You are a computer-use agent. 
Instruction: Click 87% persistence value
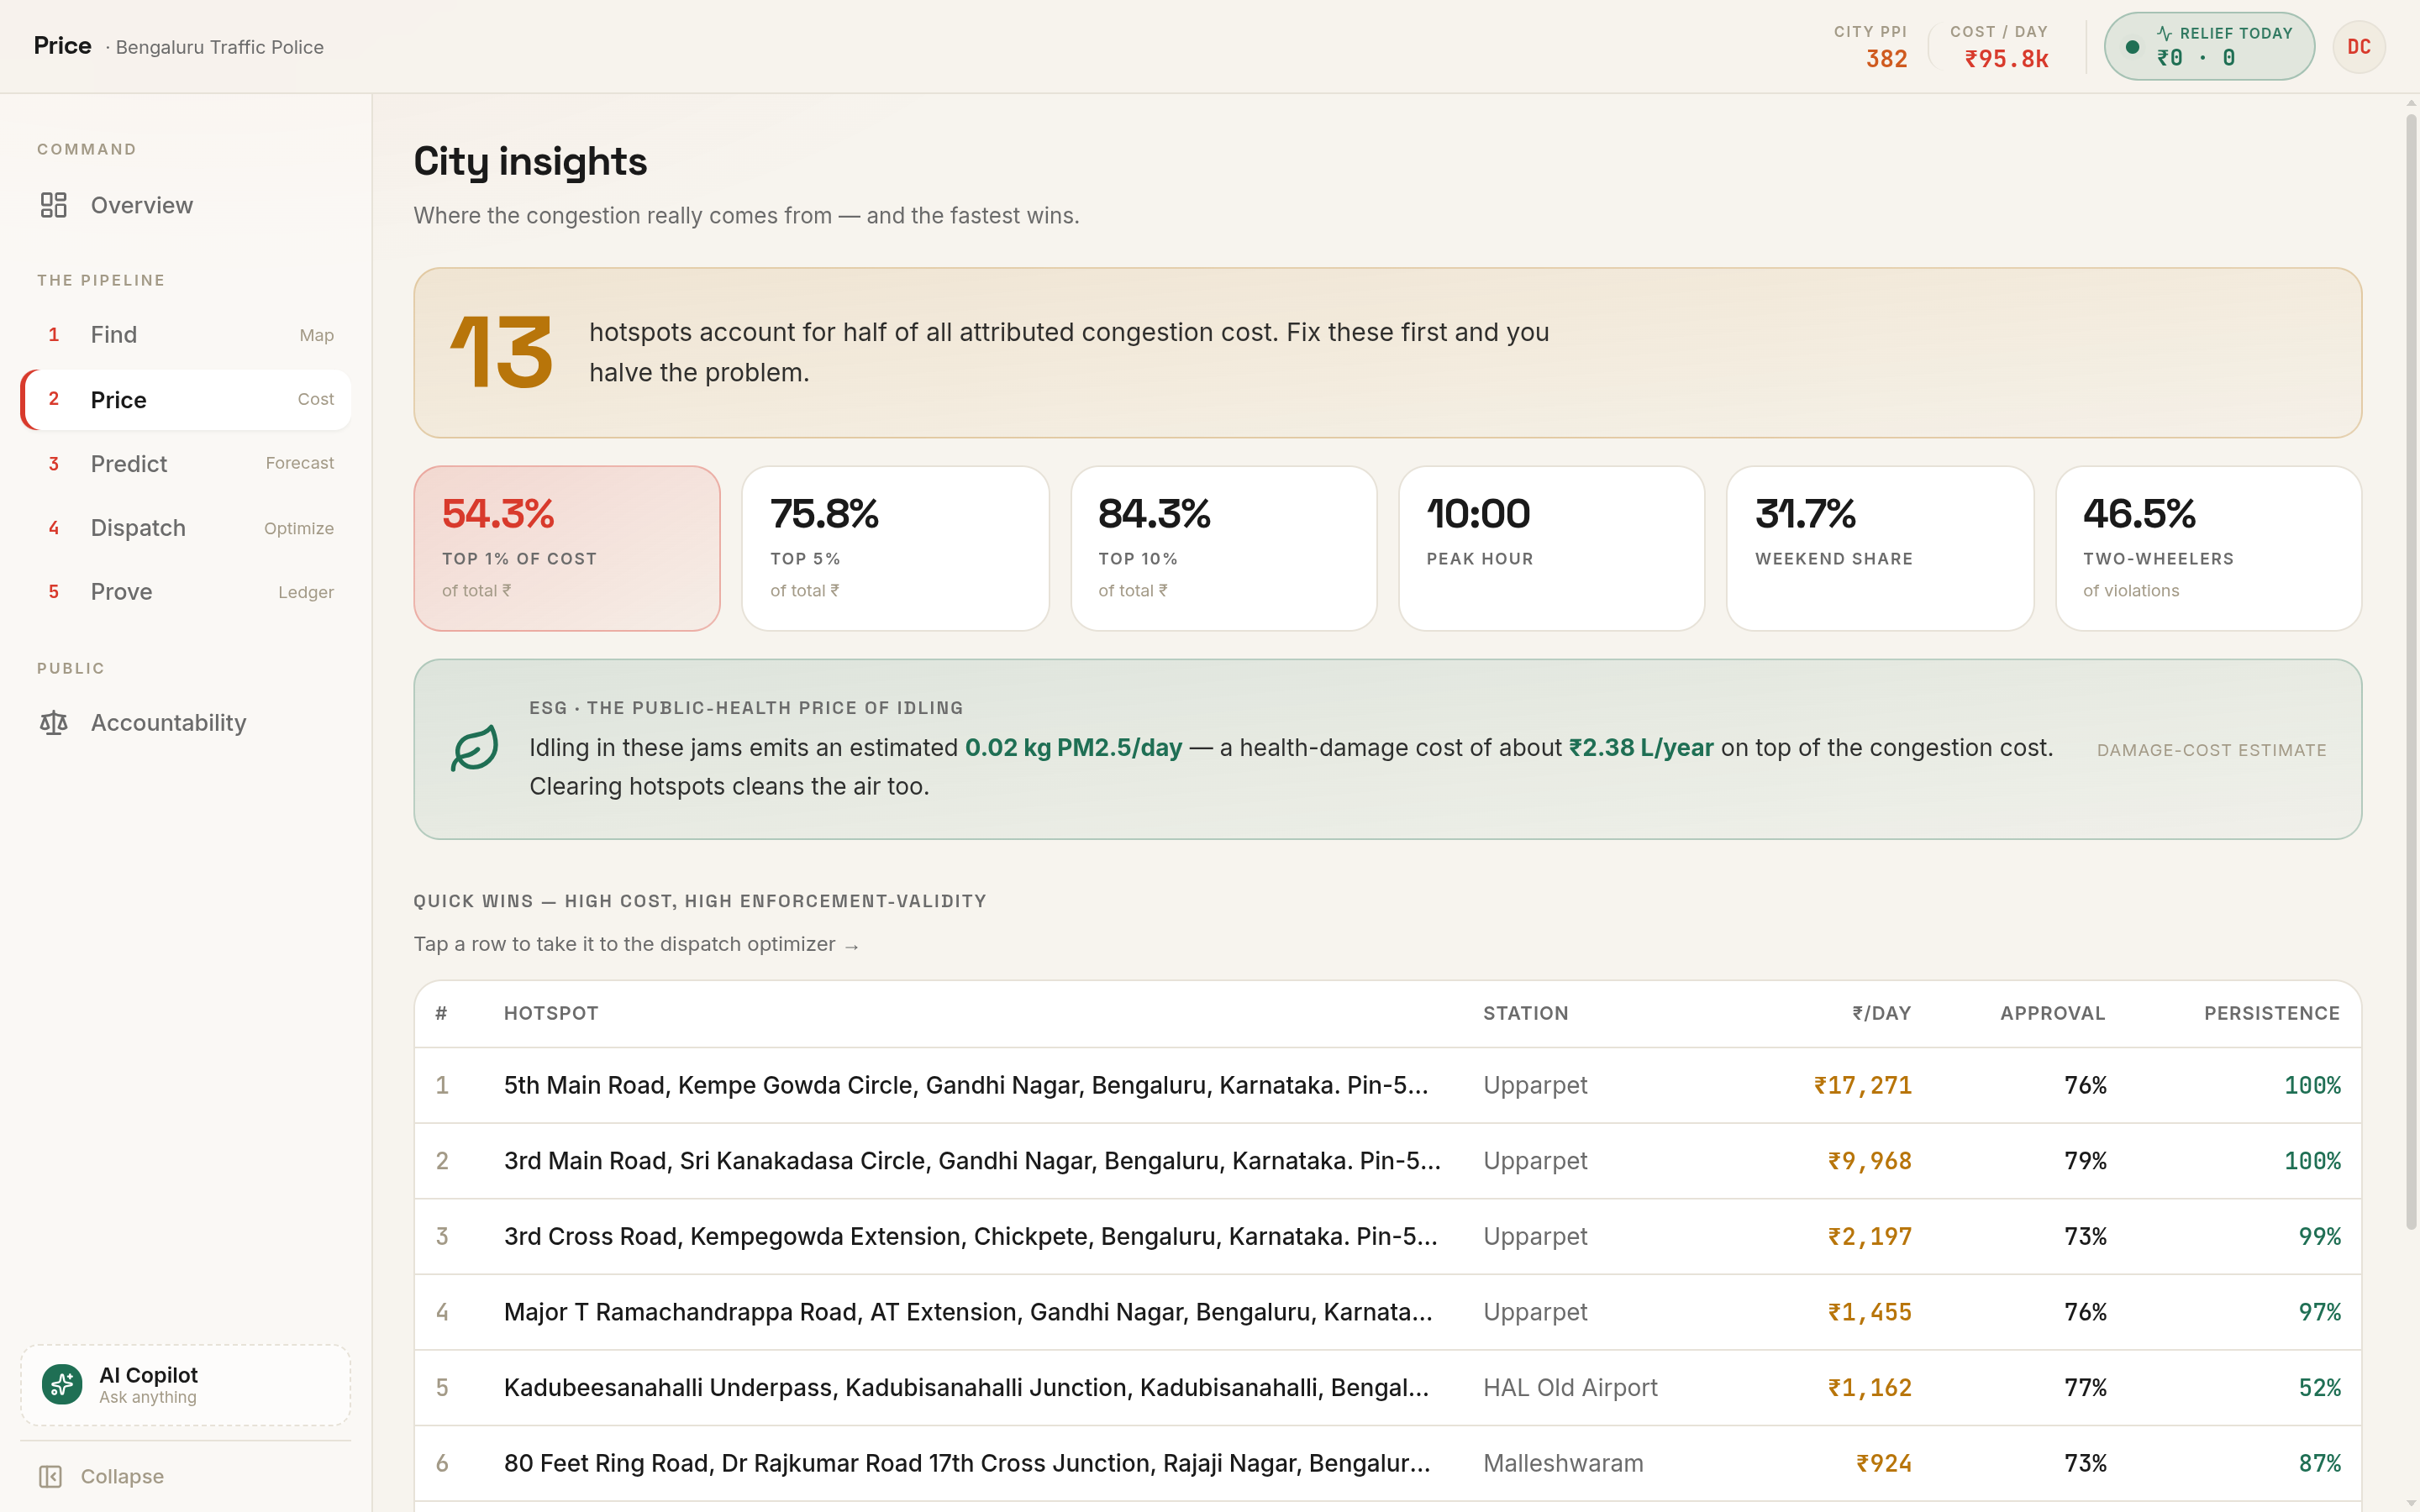(x=2319, y=1464)
